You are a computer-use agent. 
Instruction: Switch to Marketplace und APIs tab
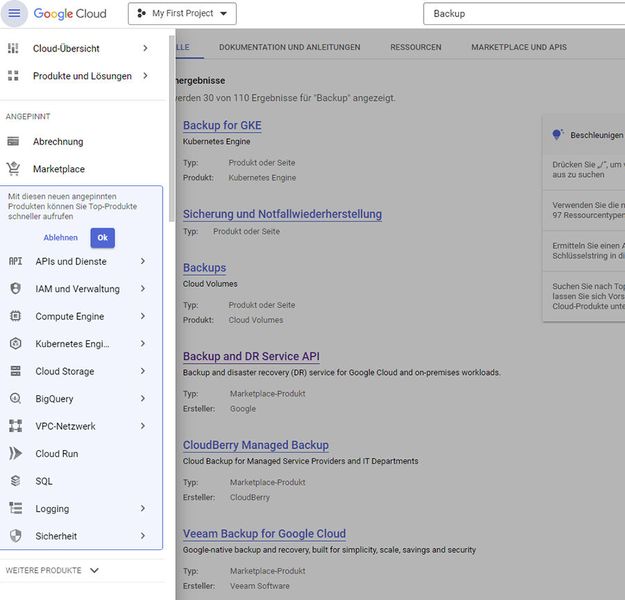pyautogui.click(x=519, y=47)
